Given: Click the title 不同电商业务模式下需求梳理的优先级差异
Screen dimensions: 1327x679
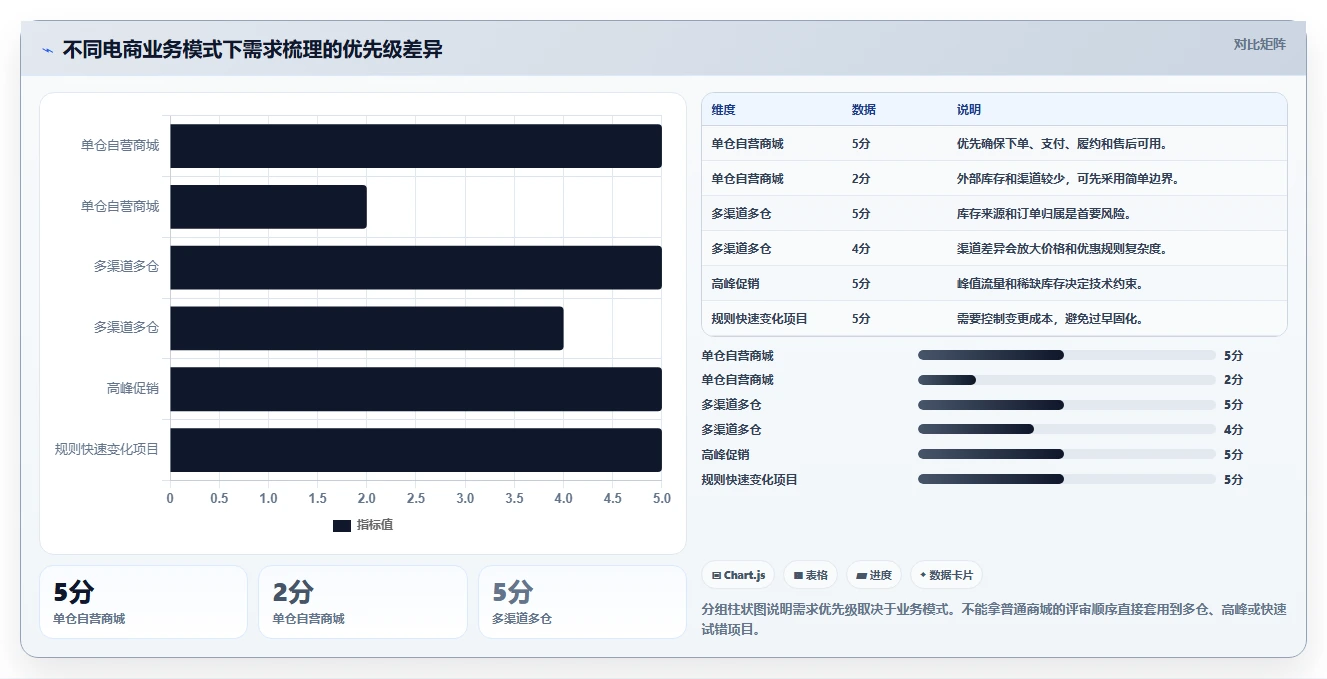Looking at the screenshot, I should pos(252,50).
